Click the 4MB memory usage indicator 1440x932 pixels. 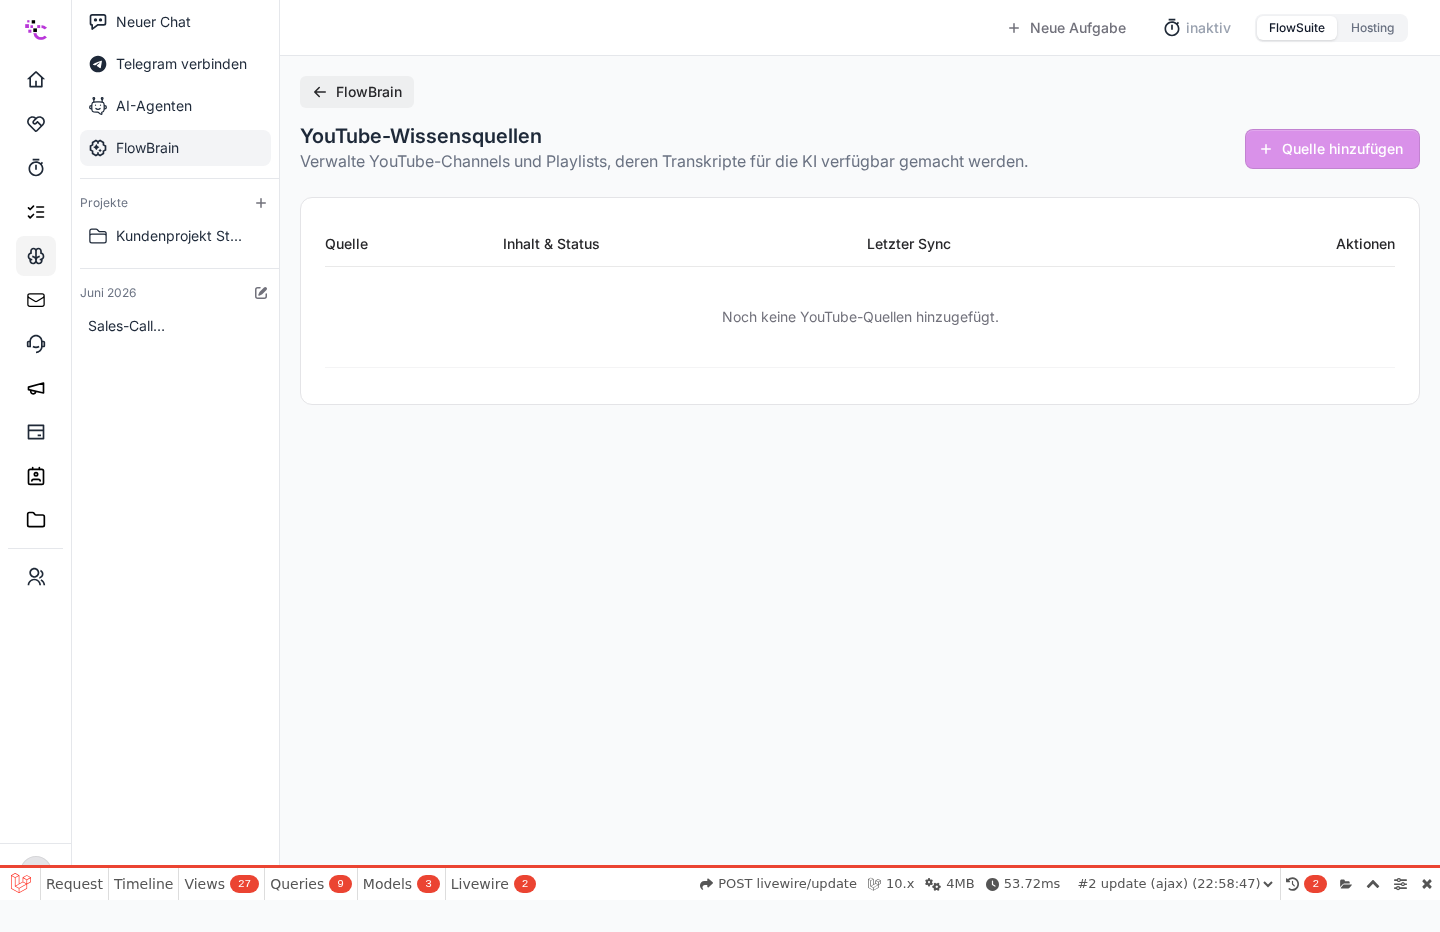(x=950, y=884)
